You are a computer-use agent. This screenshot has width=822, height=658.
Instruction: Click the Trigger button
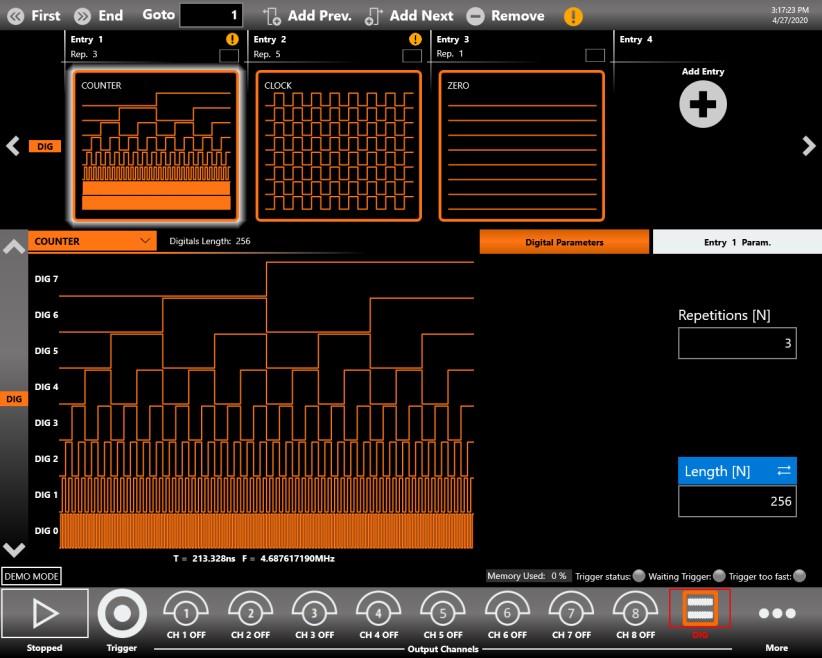[122, 614]
